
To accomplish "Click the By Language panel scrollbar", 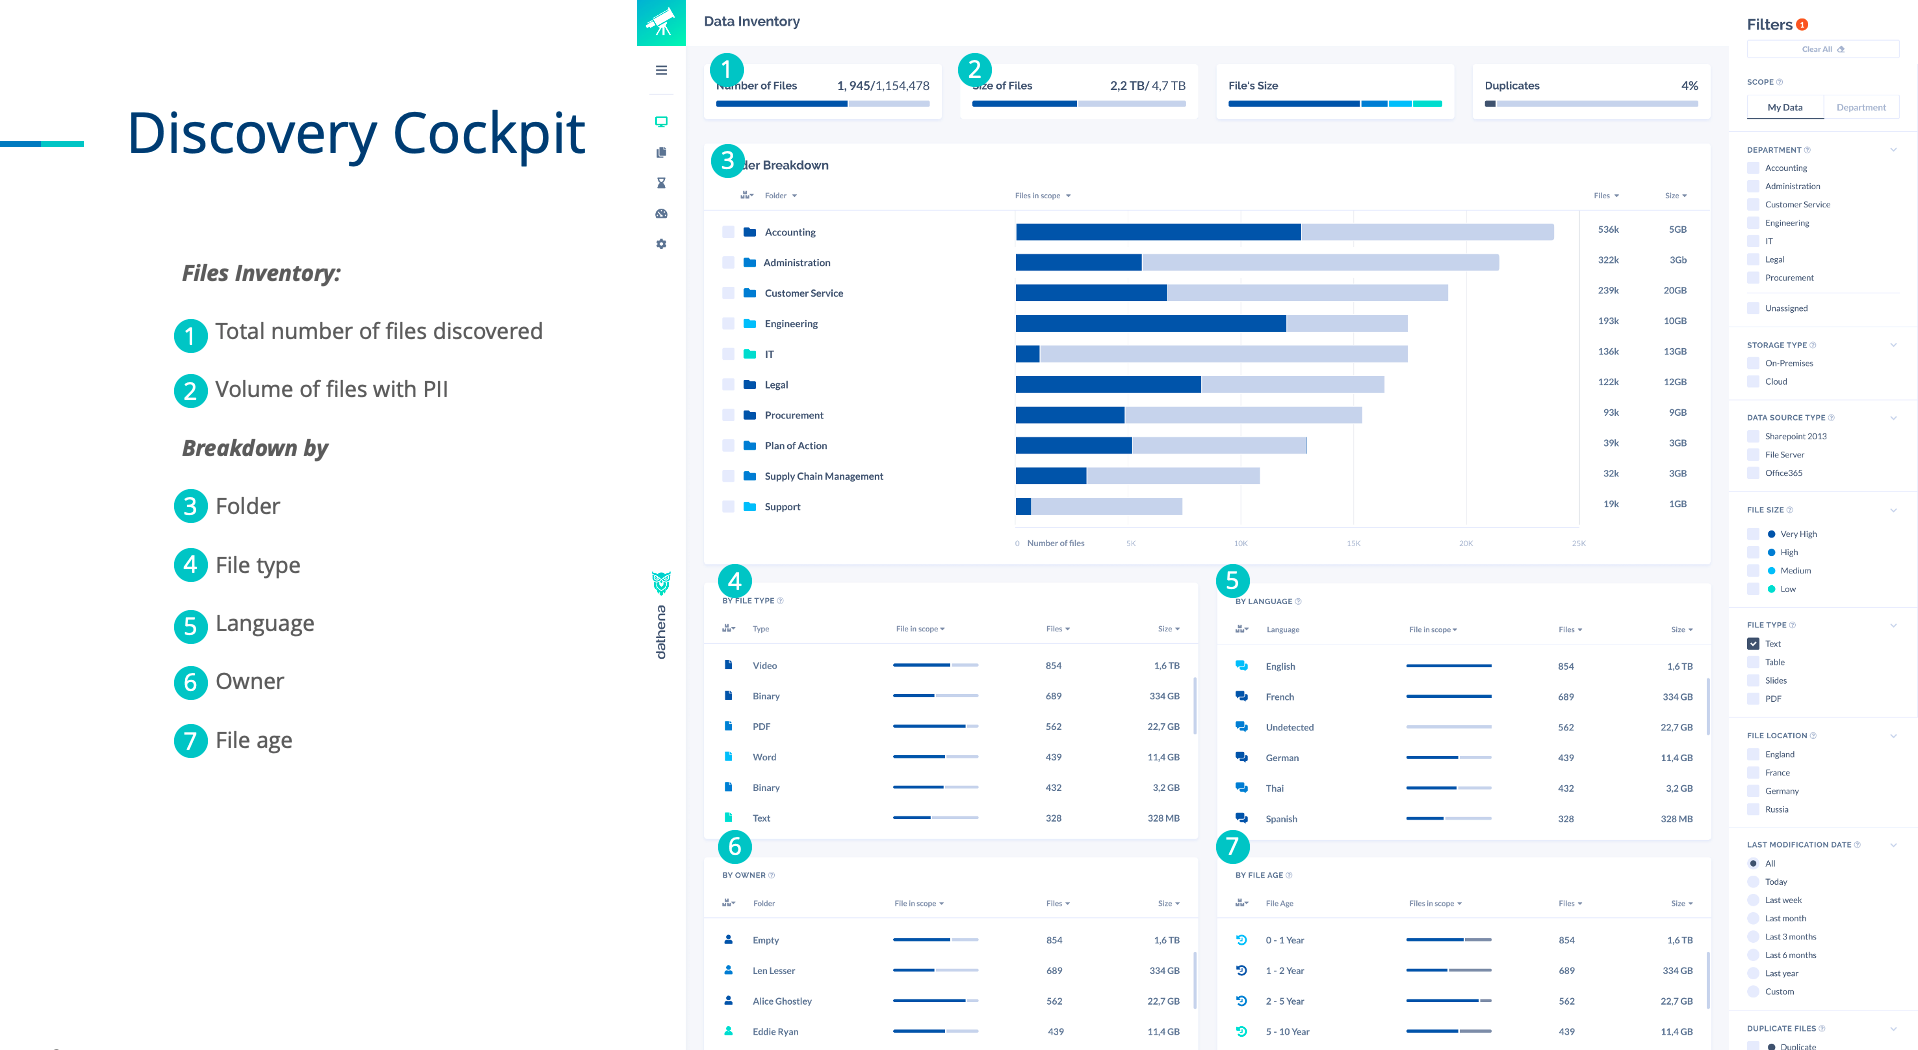I will pyautogui.click(x=1707, y=706).
